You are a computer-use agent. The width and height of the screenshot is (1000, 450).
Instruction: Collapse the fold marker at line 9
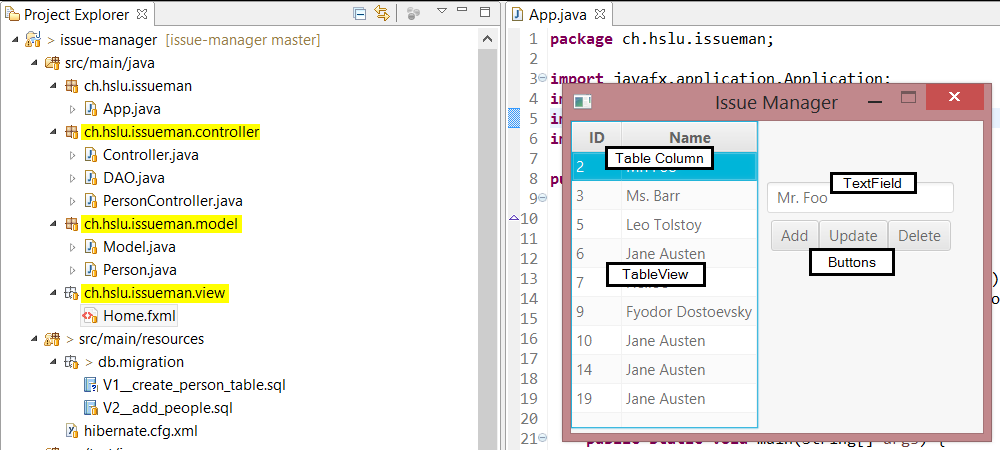[542, 198]
